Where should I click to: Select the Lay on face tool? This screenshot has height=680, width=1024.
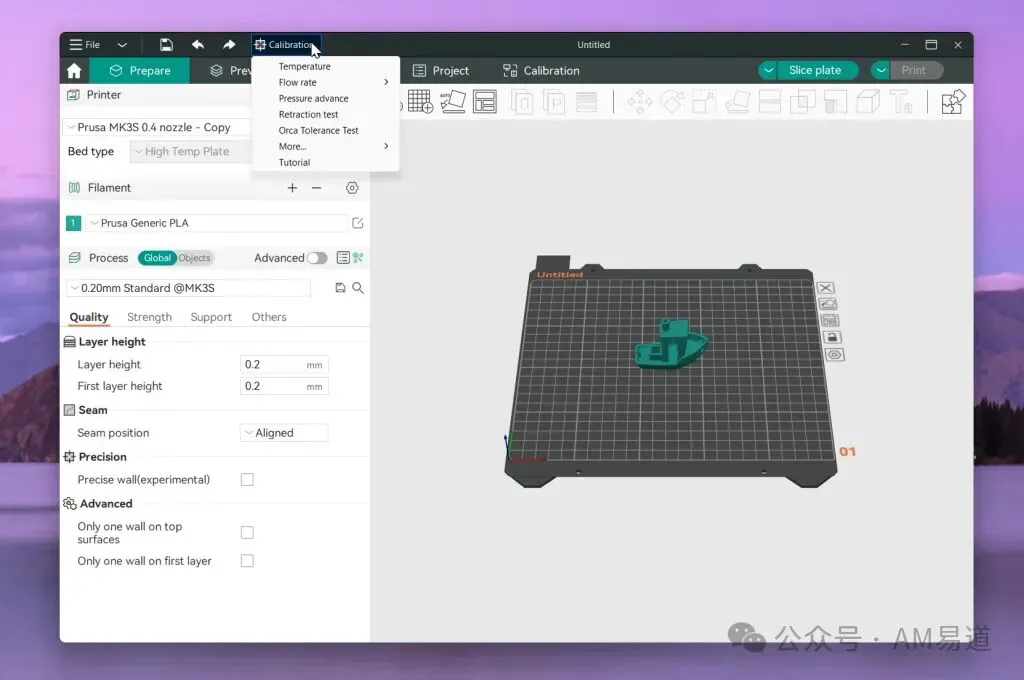pyautogui.click(x=737, y=103)
